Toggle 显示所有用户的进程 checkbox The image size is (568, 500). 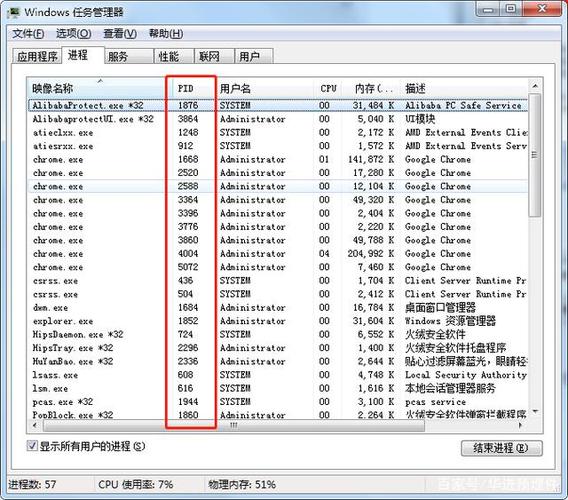(x=32, y=446)
